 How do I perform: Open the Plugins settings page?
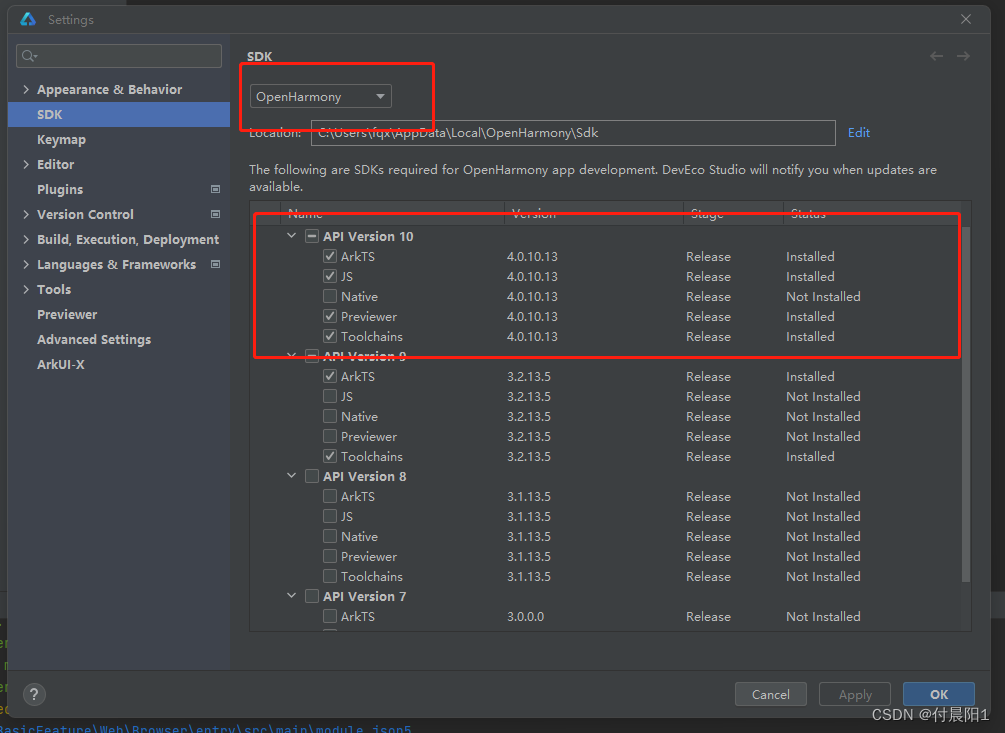point(60,189)
